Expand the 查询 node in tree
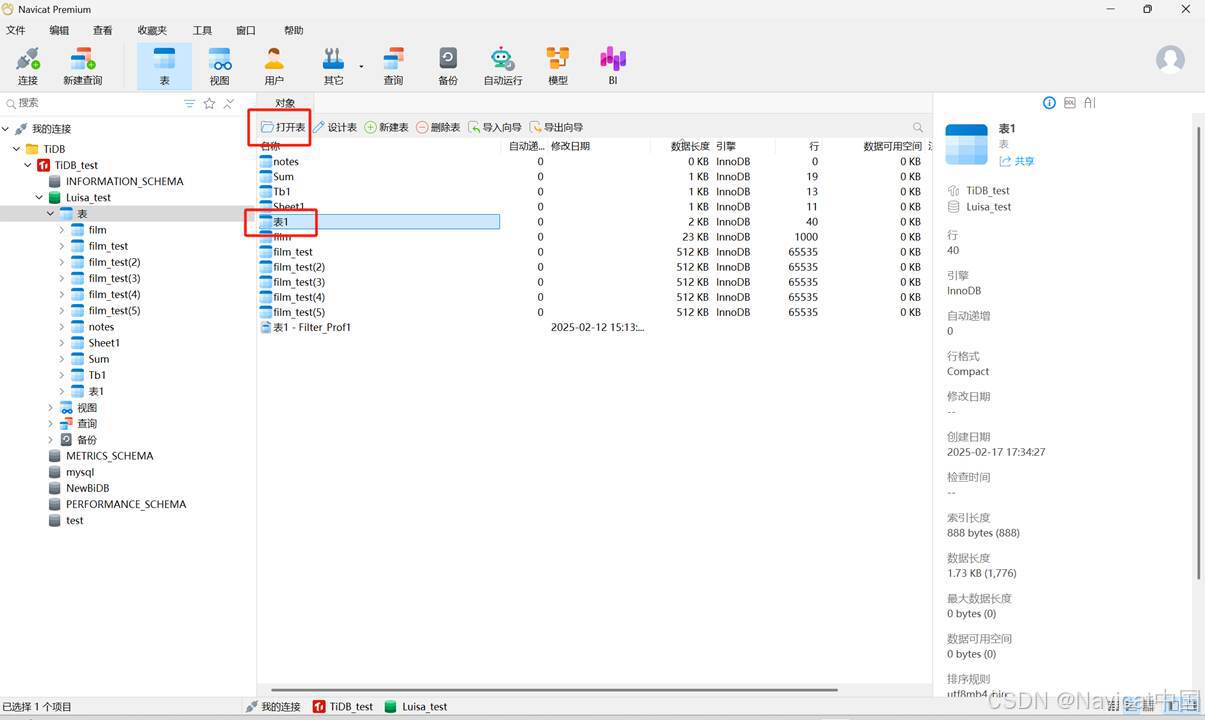Screen dimensions: 1205x720 (x=50, y=424)
